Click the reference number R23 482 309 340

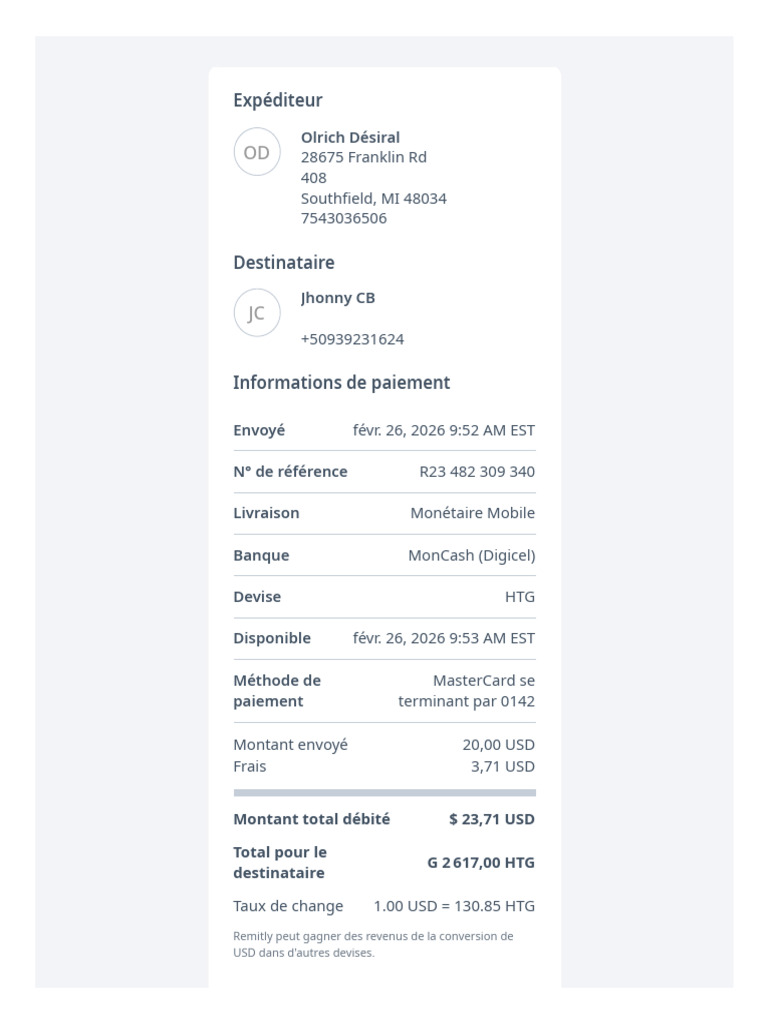477,472
